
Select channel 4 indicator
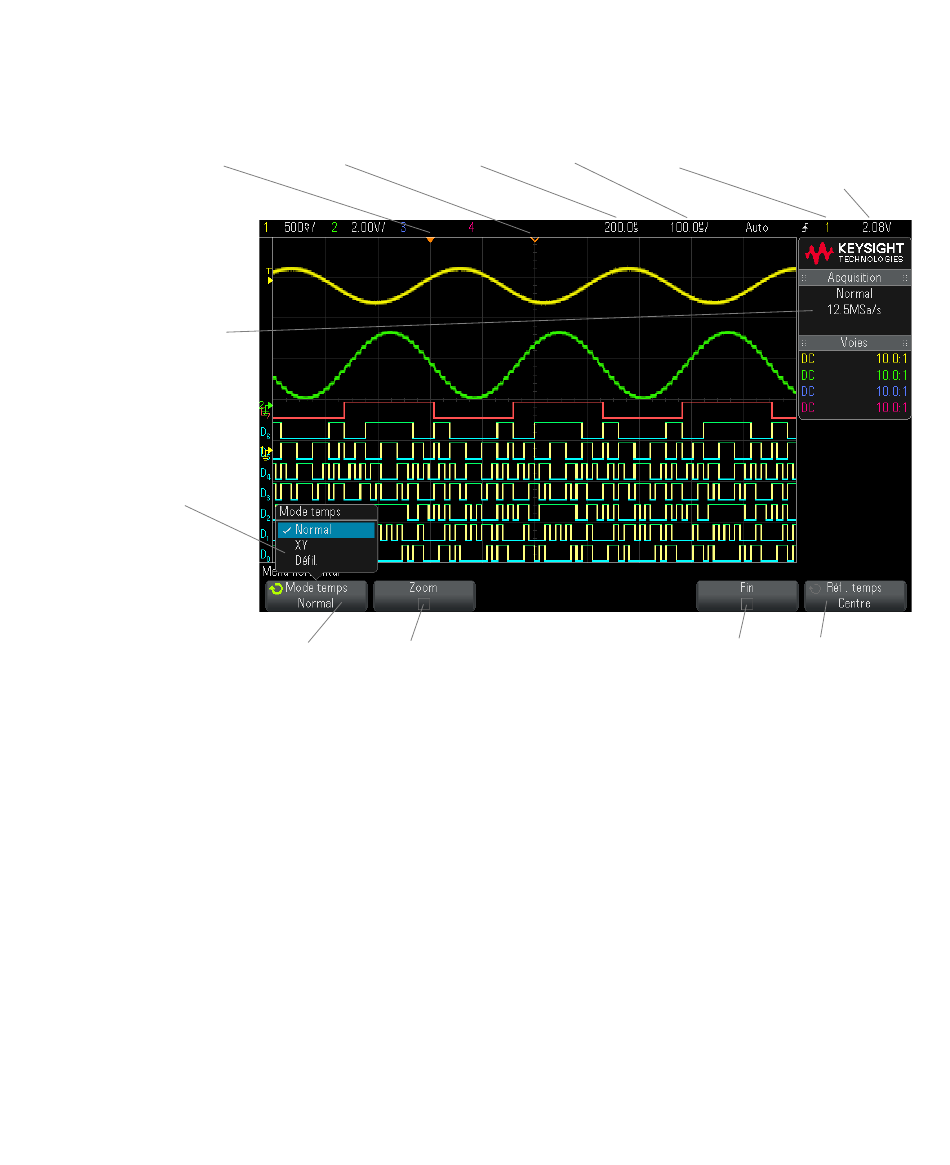(x=471, y=227)
